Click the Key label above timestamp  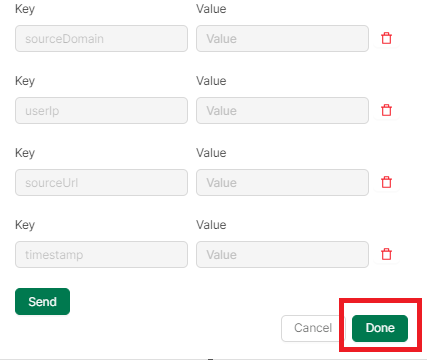coord(25,225)
